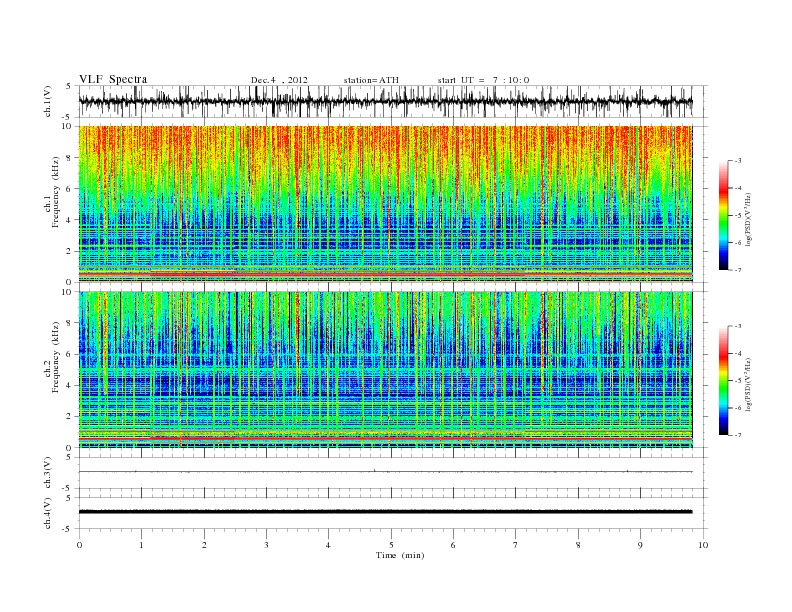The image size is (792, 612).
Task: Click the ch.1 "Frequency (kHz)" axis label
Action: [x=56, y=192]
